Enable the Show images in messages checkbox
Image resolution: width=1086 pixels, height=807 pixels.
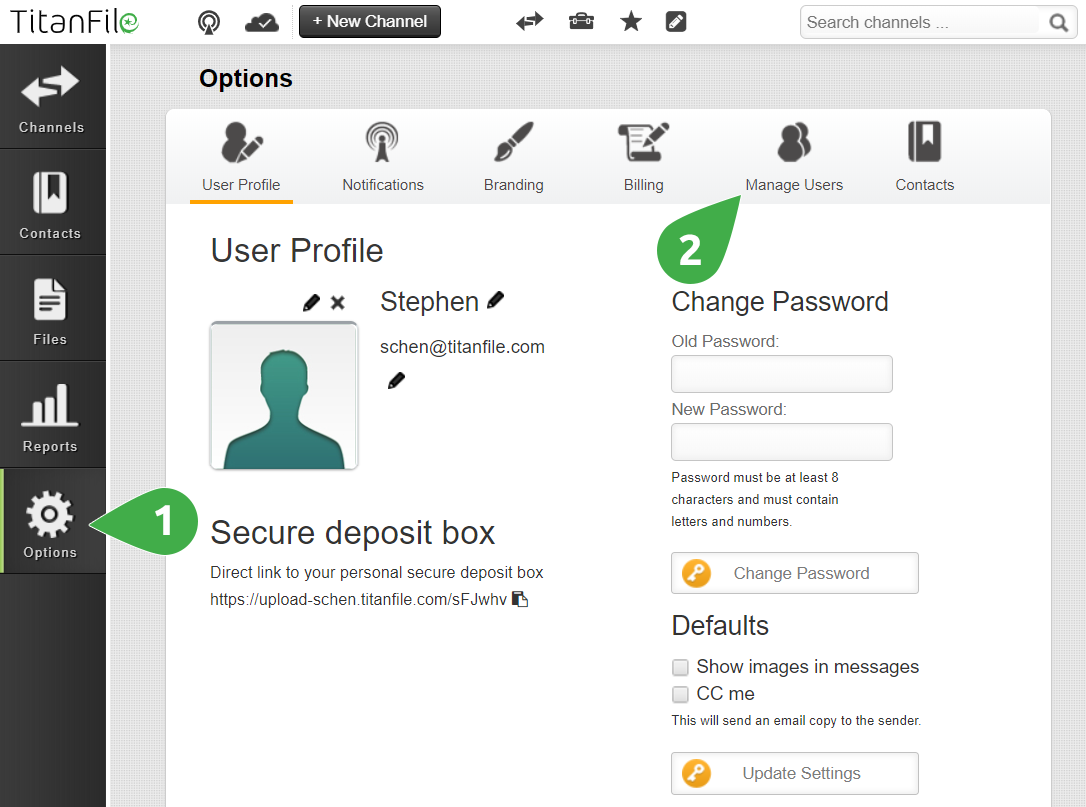[x=681, y=667]
